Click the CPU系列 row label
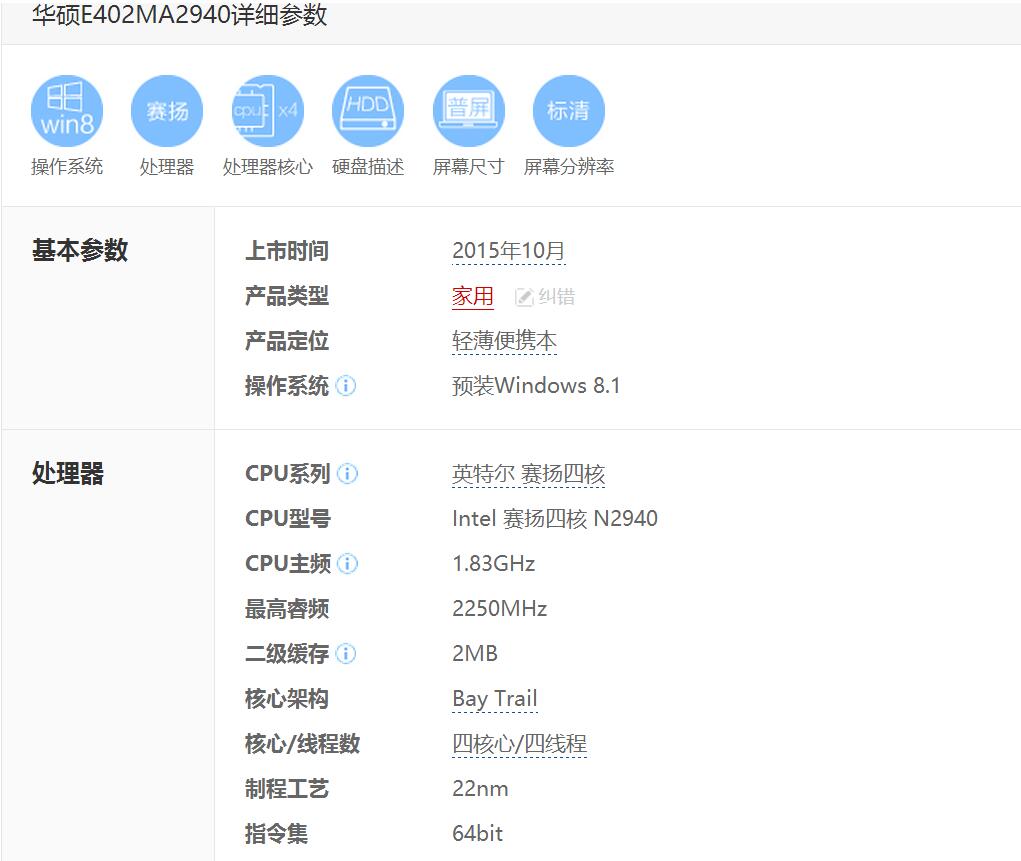The width and height of the screenshot is (1021, 861). point(288,473)
